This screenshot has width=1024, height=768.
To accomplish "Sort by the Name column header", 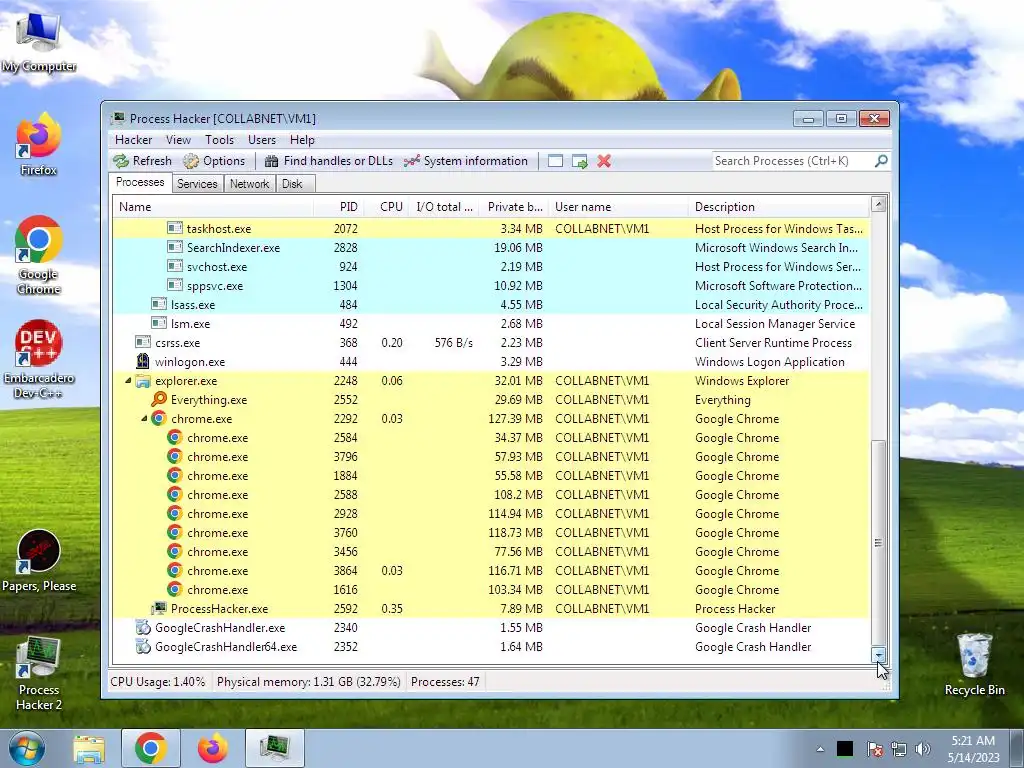I will pyautogui.click(x=213, y=206).
